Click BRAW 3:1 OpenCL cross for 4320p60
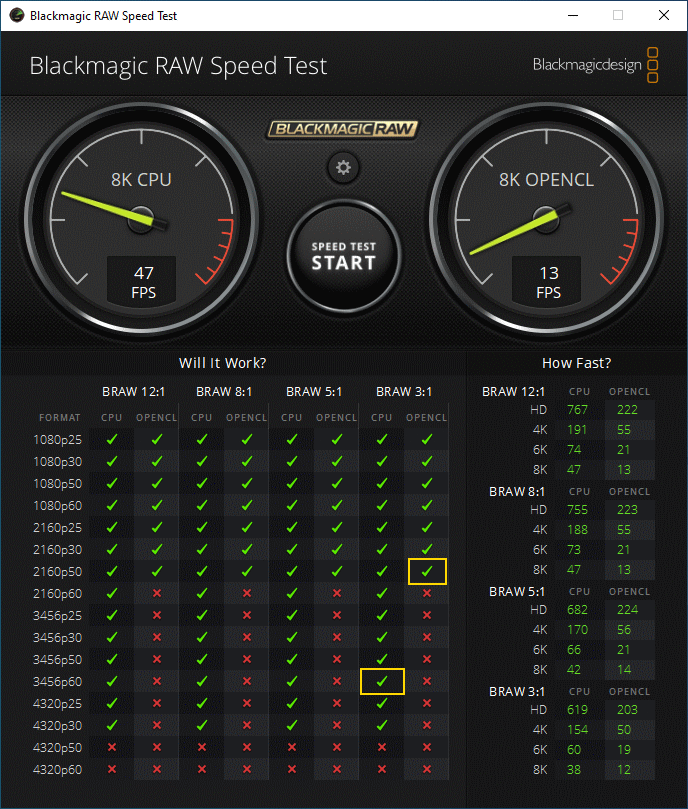 (427, 769)
